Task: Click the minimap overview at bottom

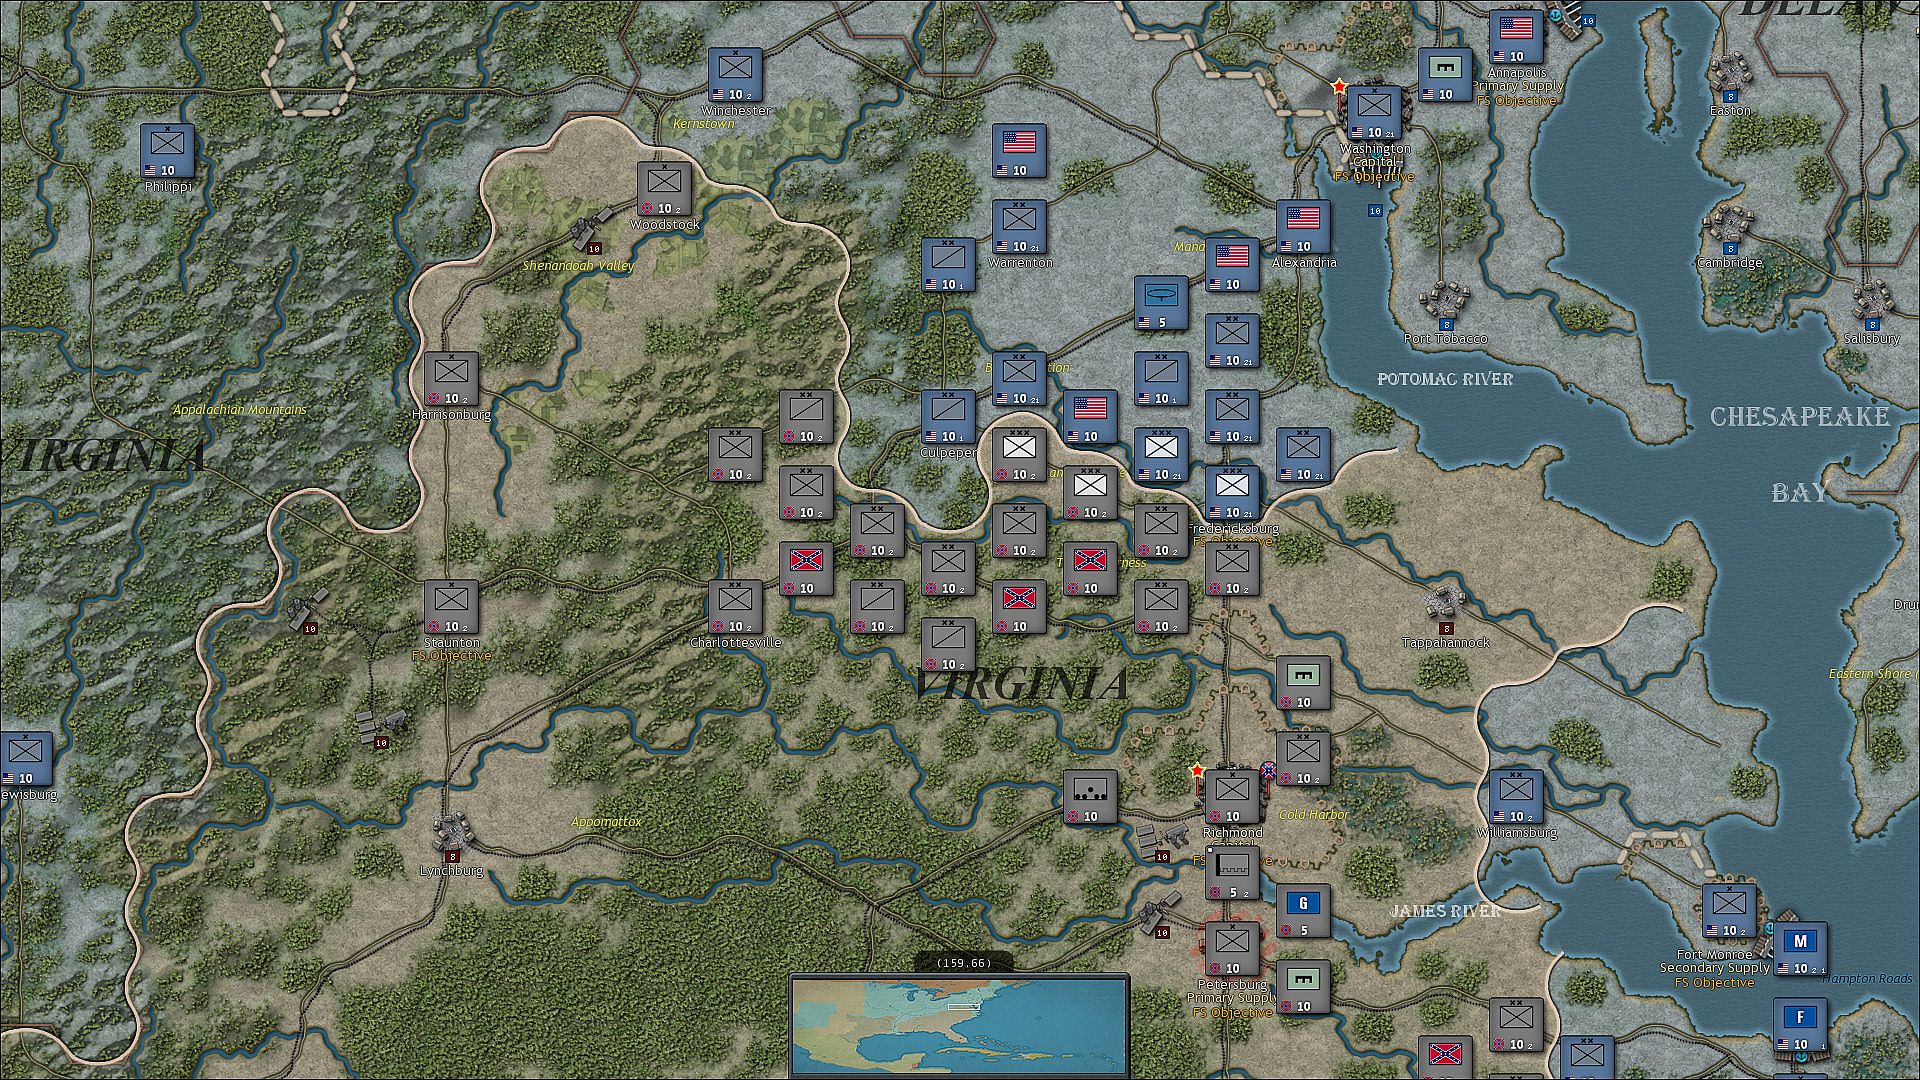Action: [x=959, y=1026]
